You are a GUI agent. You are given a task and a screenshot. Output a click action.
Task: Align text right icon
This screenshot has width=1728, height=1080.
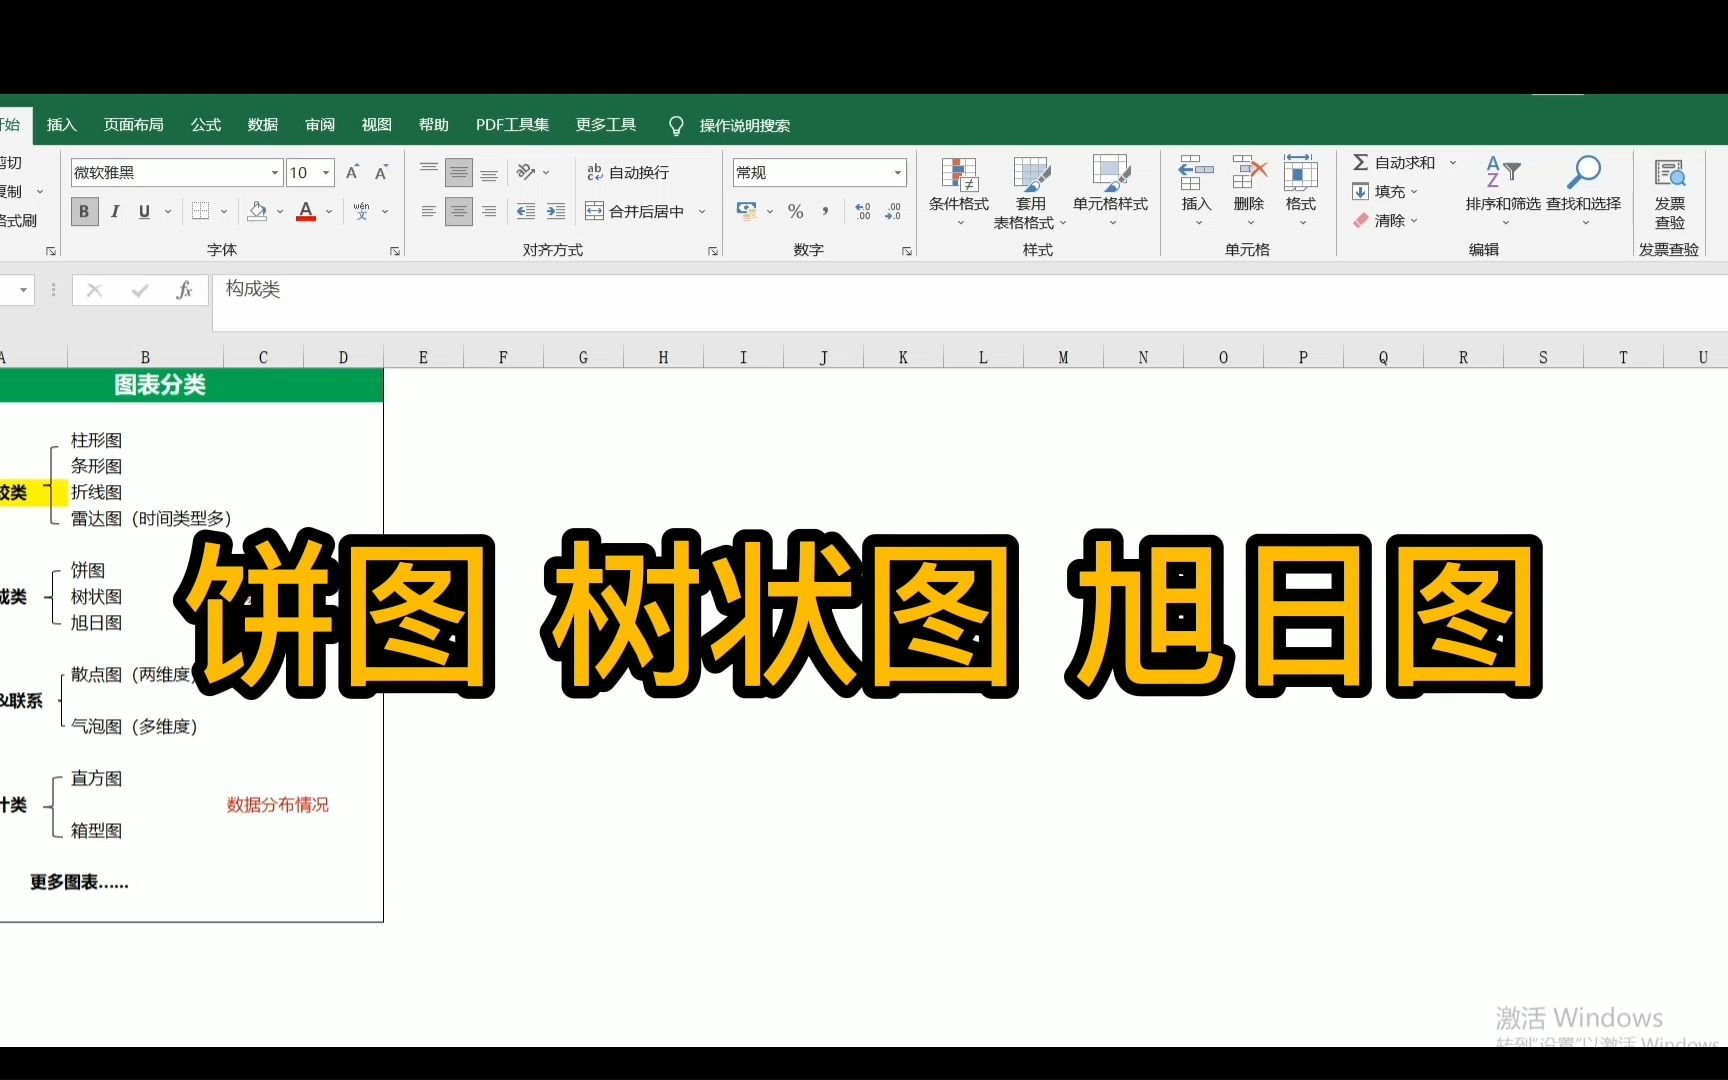pos(489,211)
